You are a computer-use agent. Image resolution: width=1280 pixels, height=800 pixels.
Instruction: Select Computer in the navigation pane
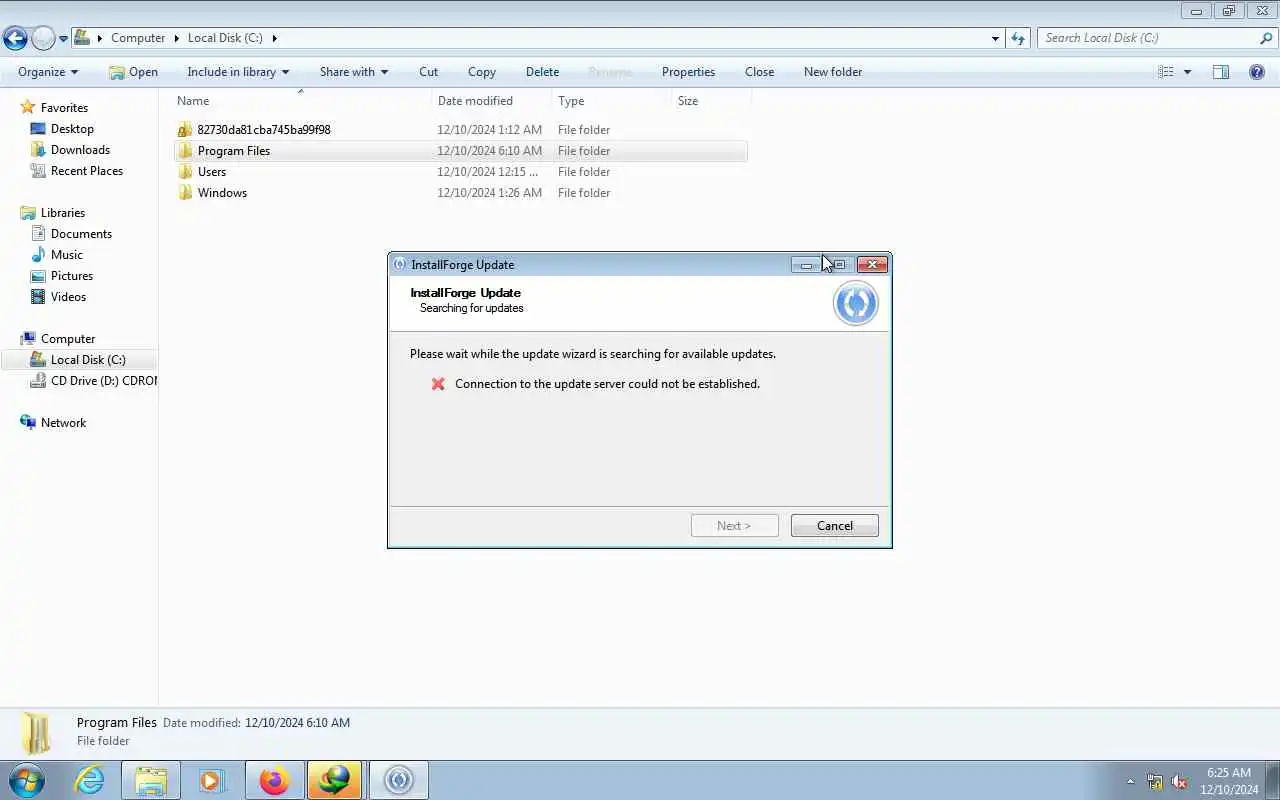point(68,339)
